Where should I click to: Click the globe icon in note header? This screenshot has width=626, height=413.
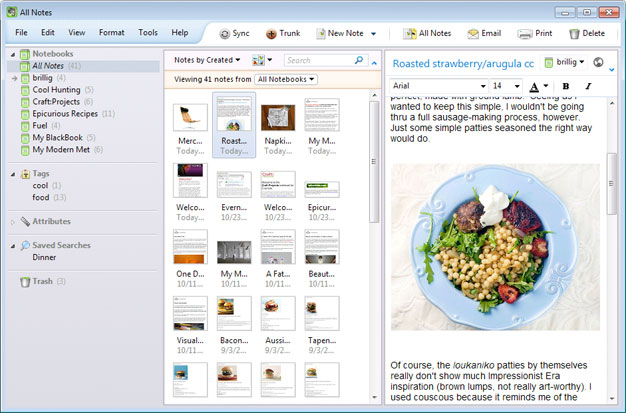click(x=598, y=62)
